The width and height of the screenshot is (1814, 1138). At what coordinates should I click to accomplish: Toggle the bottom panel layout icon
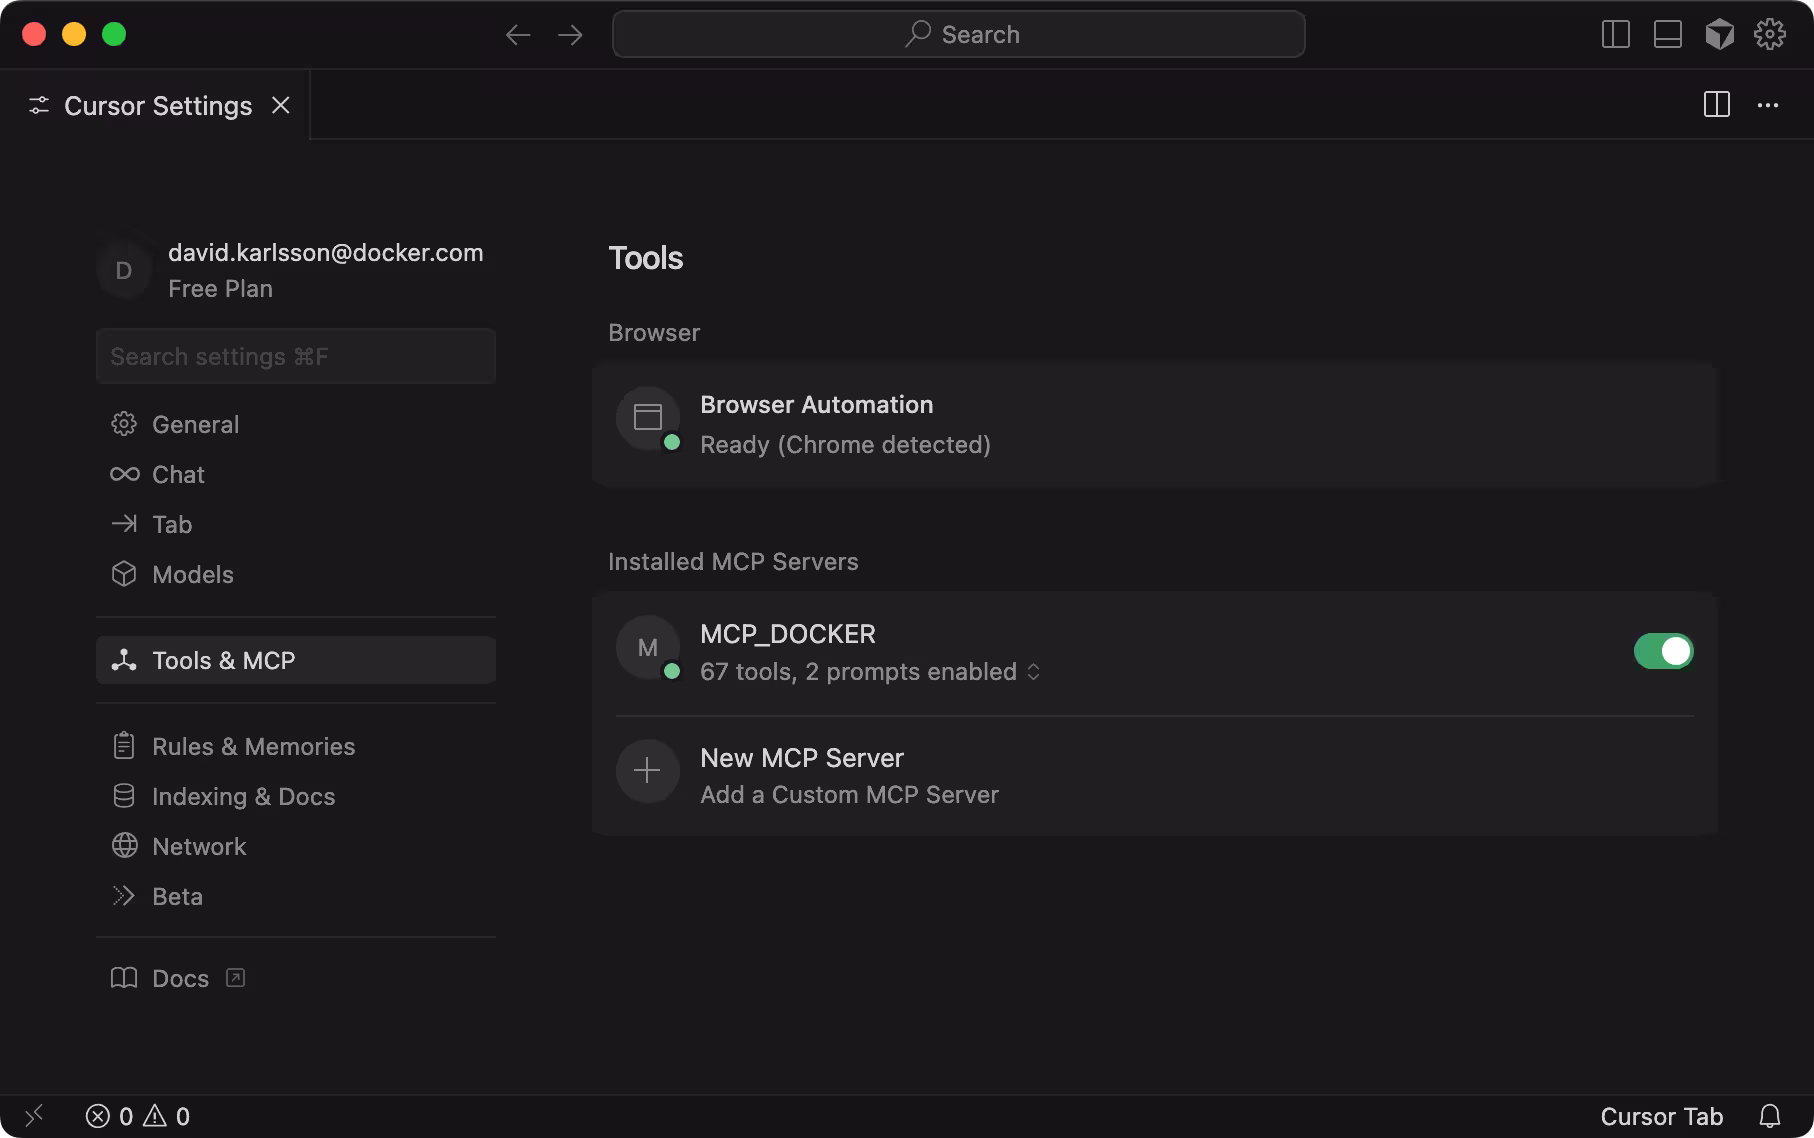[1667, 34]
